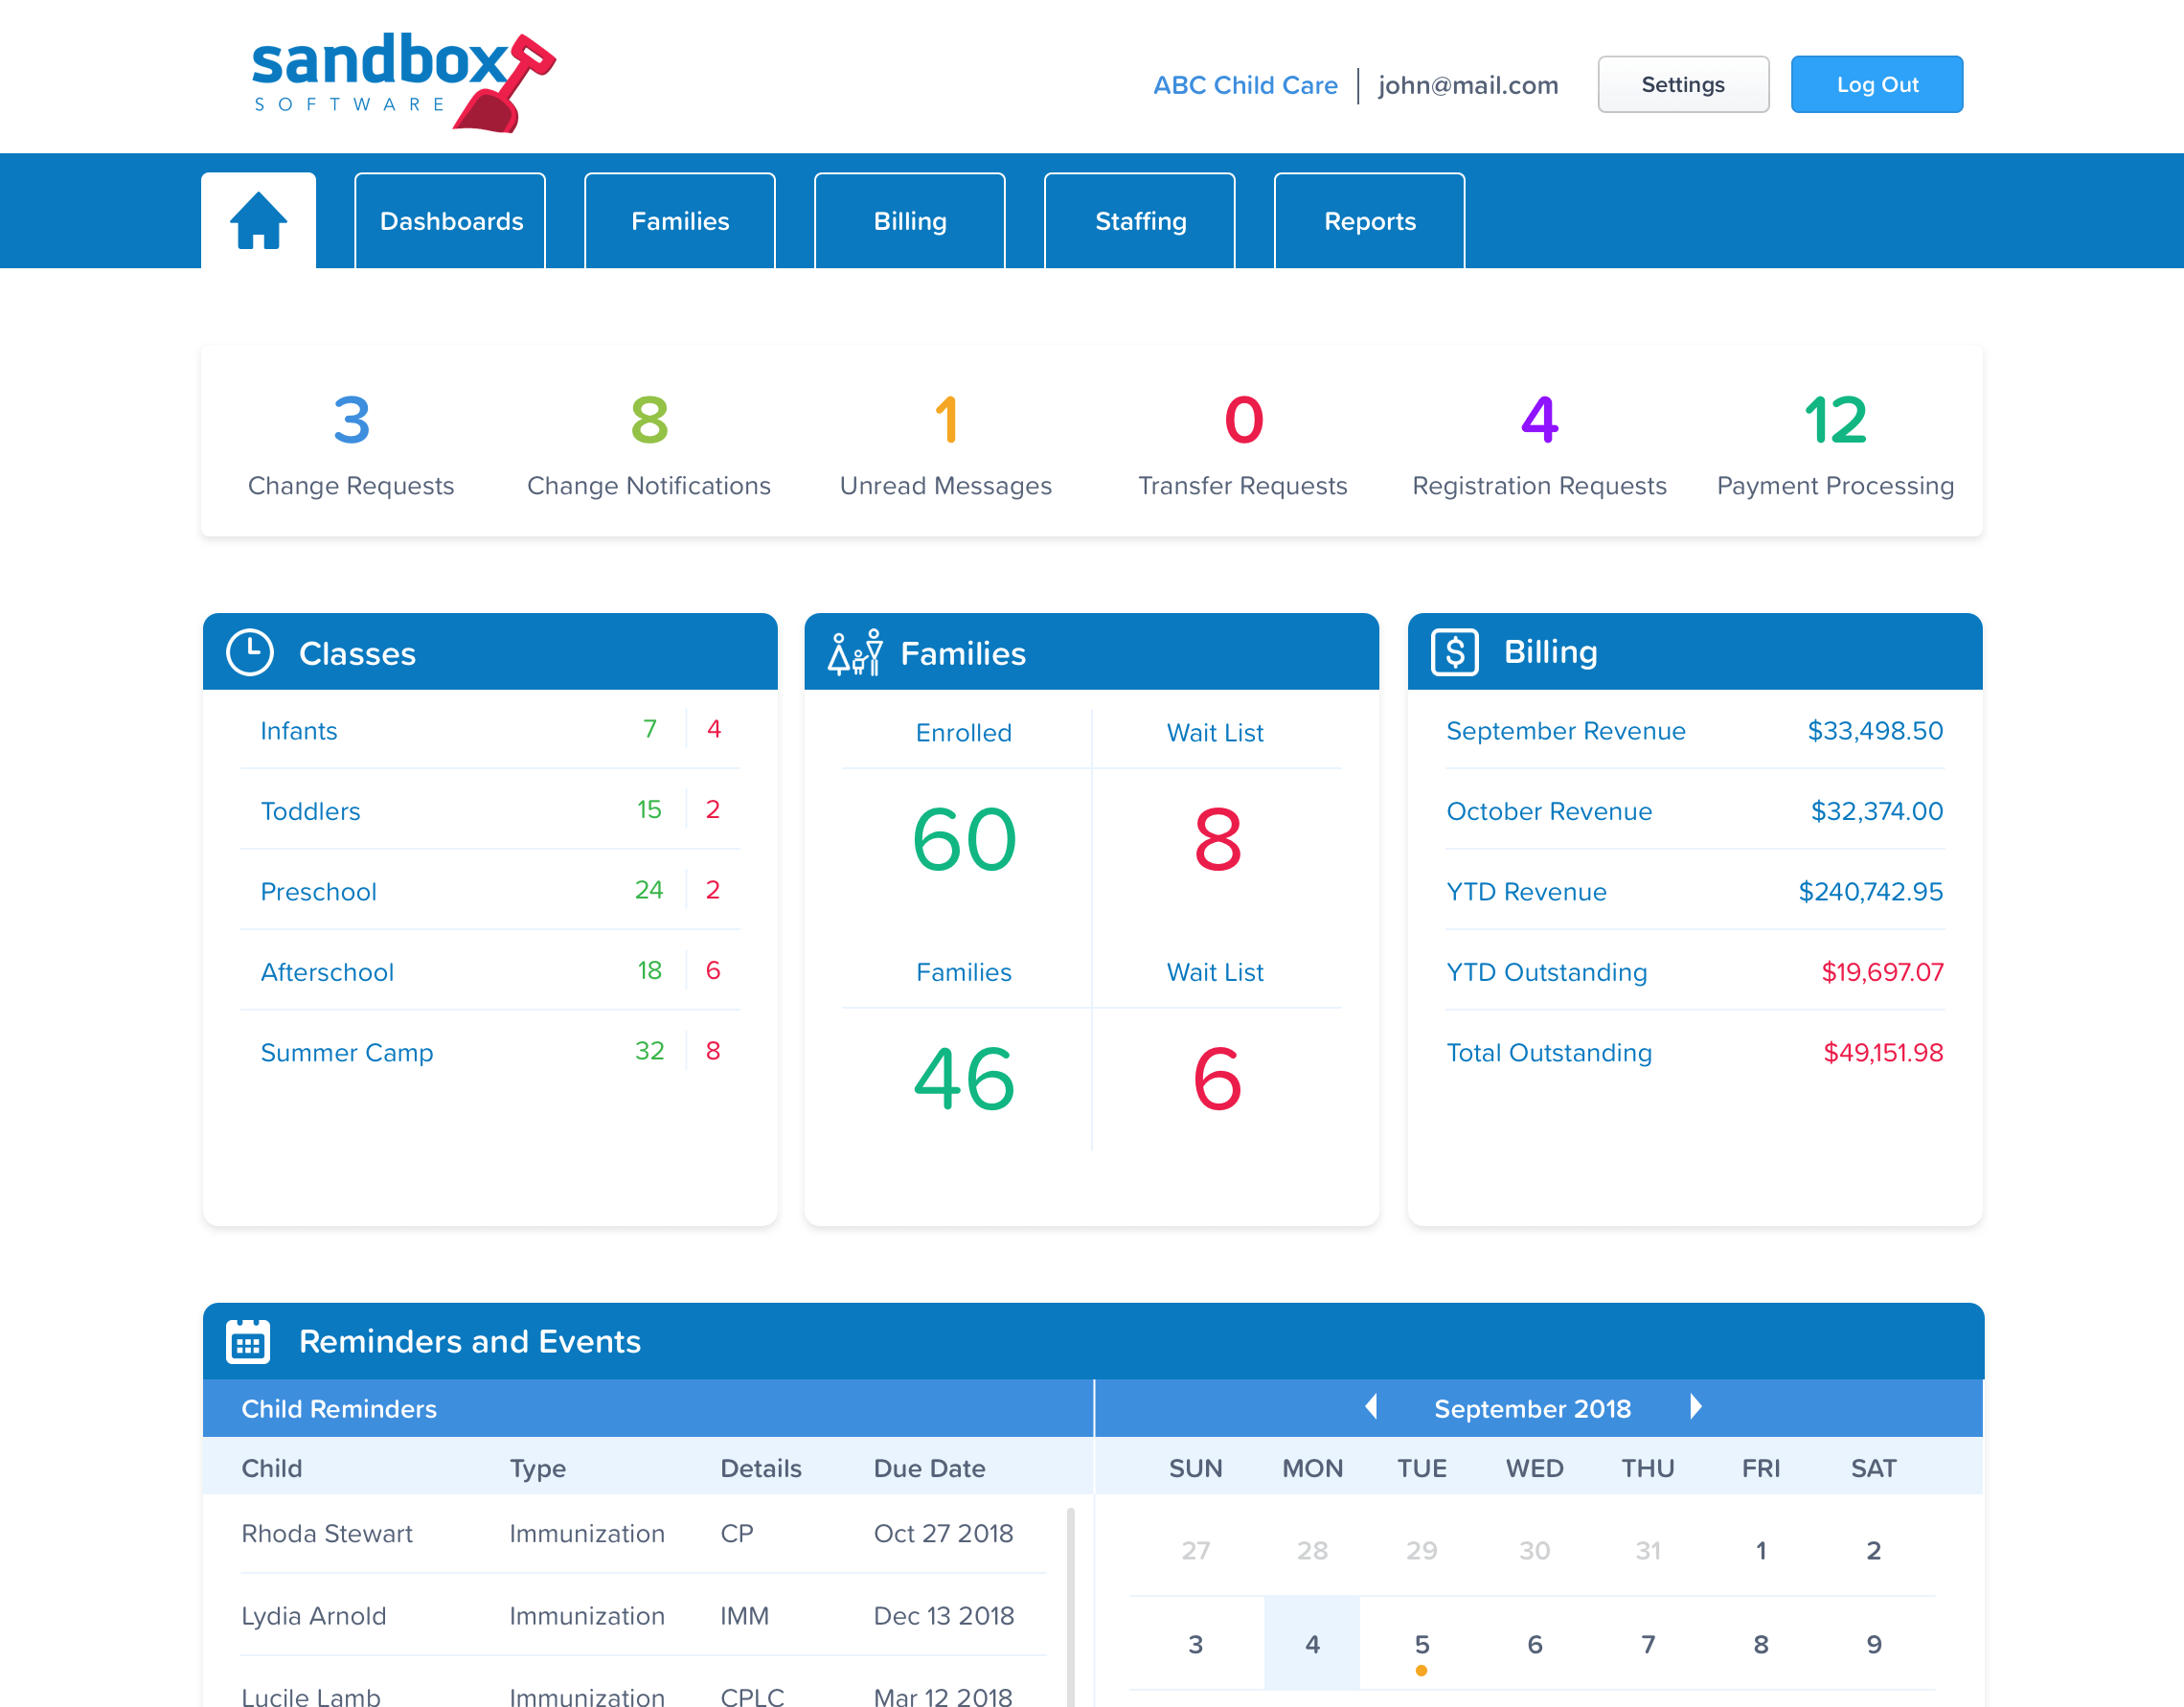2184x1707 pixels.
Task: Go back a month using the left calendar arrow
Action: pos(1371,1407)
